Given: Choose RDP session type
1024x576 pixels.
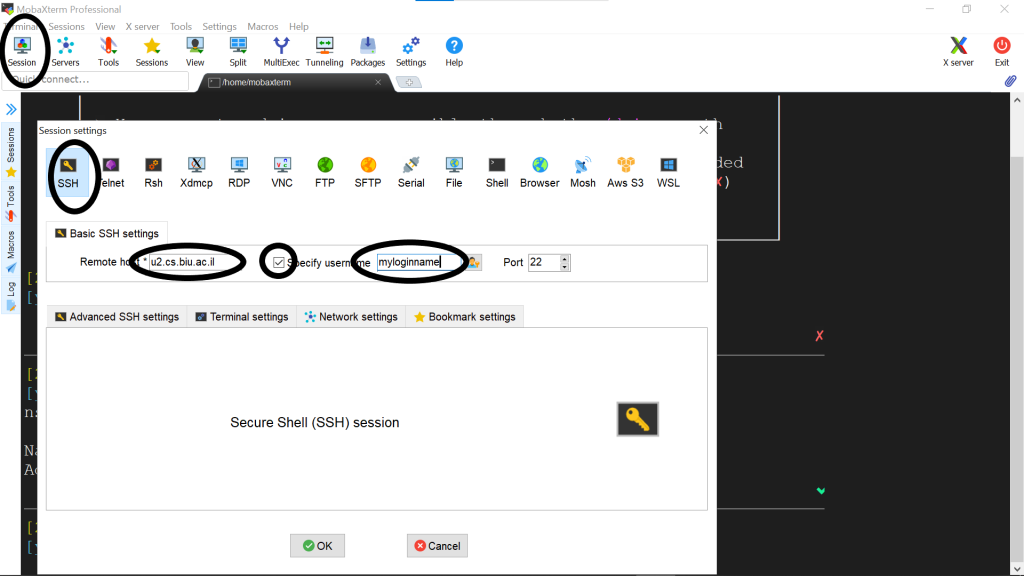Looking at the screenshot, I should 239,172.
